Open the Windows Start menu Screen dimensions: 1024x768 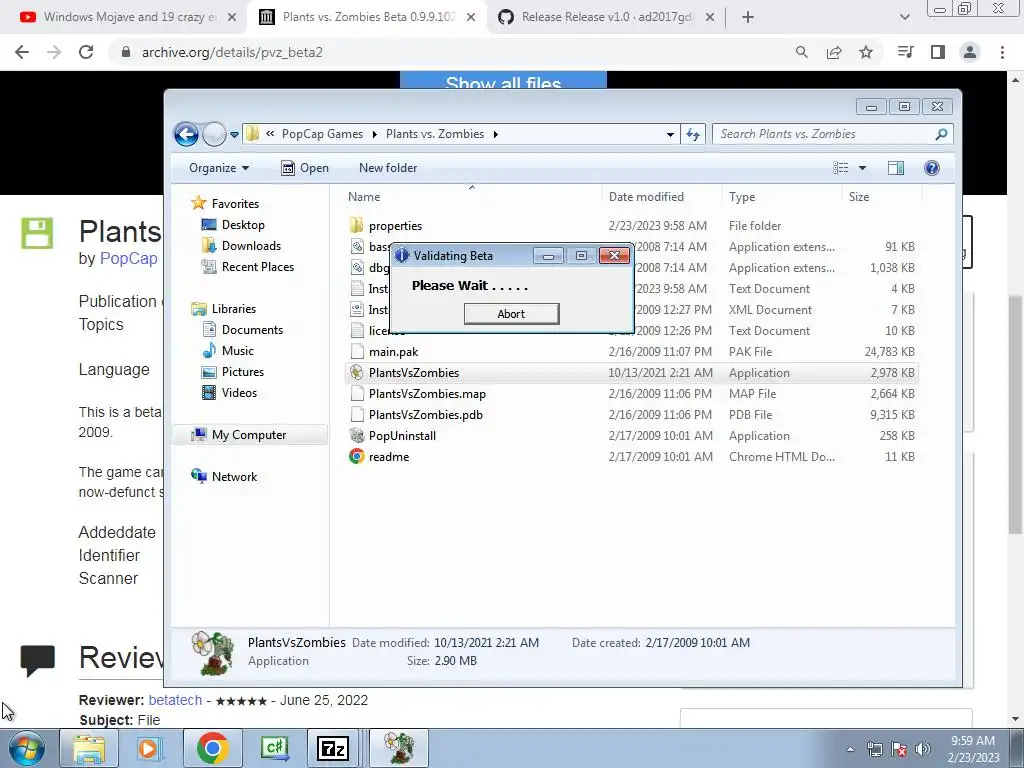26,748
